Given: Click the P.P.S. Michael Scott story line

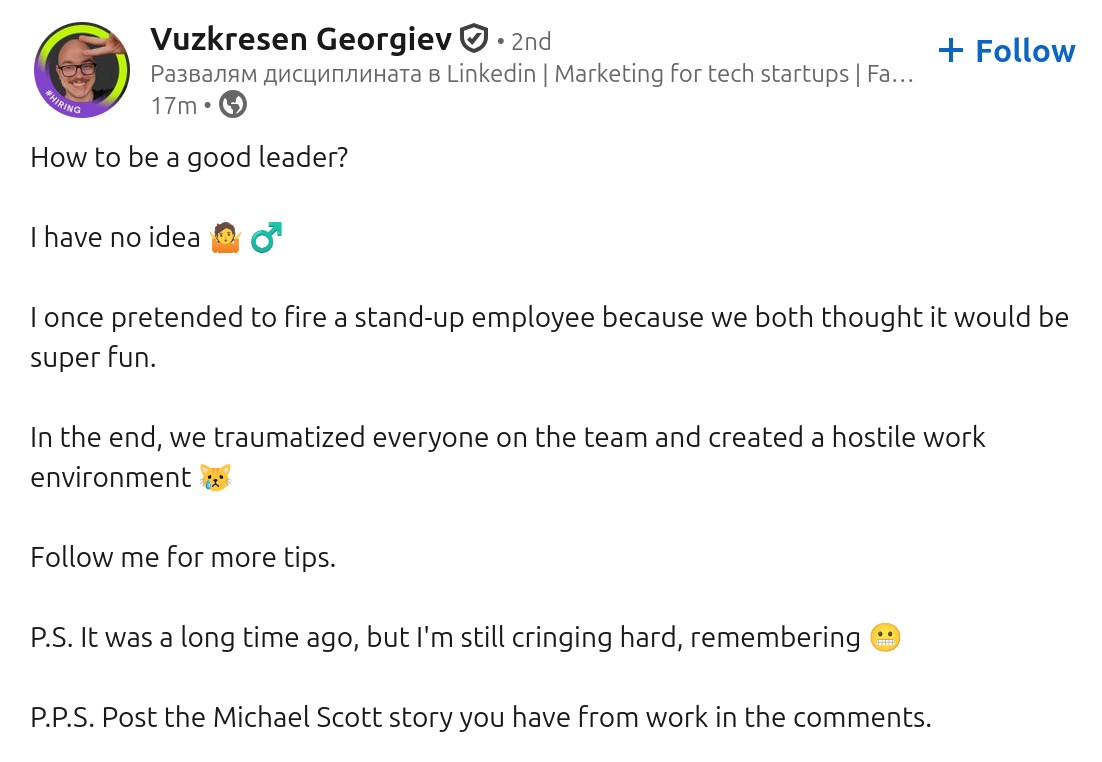Looking at the screenshot, I should [x=480, y=717].
